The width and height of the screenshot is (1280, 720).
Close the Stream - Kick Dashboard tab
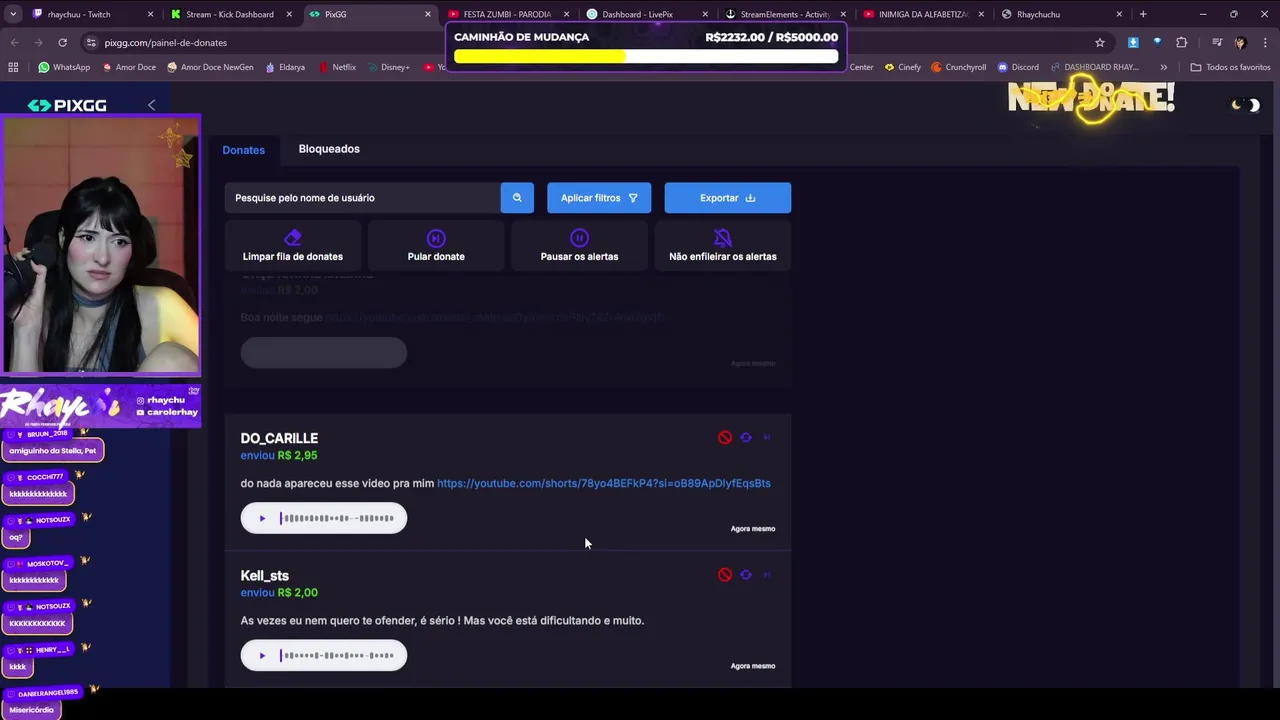click(290, 14)
